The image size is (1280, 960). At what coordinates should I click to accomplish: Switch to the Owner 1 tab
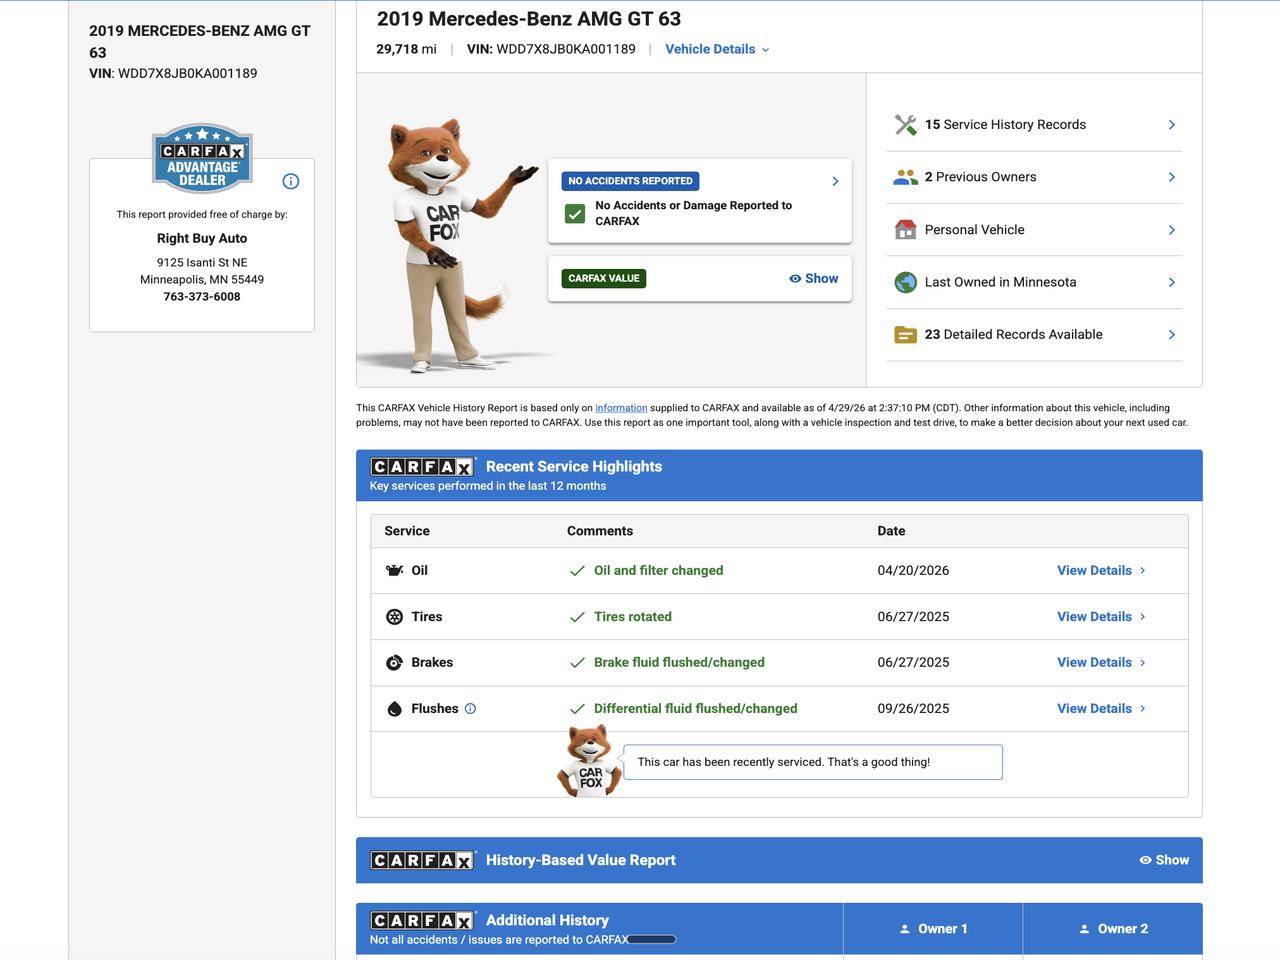pos(933,929)
